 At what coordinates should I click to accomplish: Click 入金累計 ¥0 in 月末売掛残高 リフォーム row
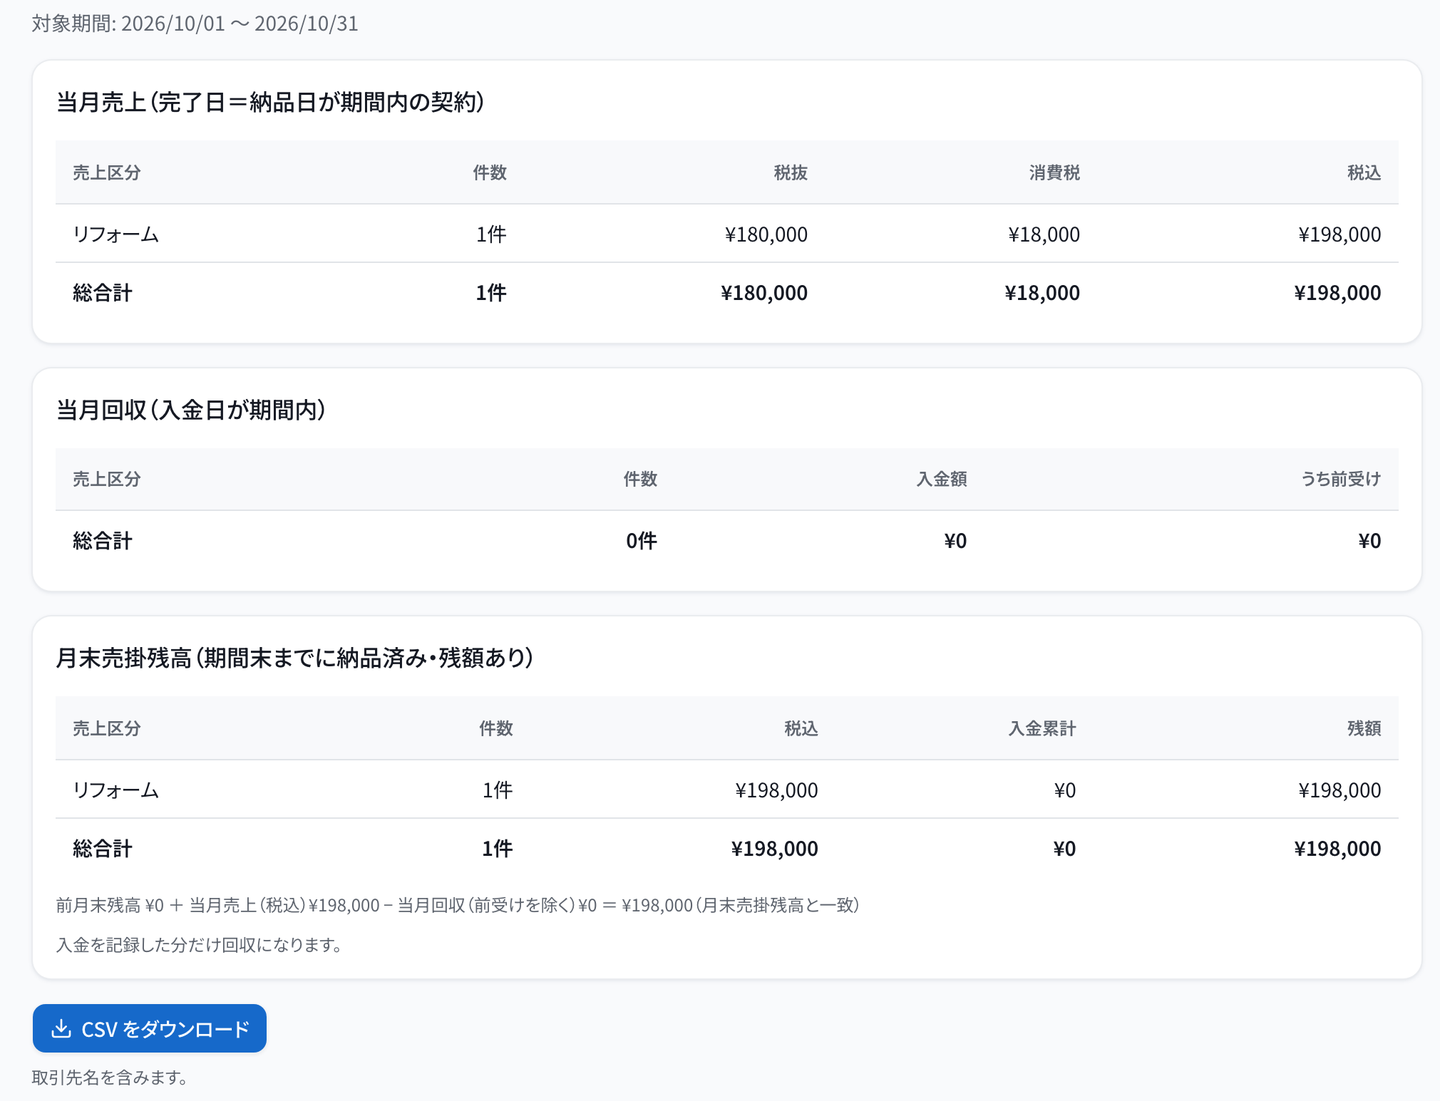(1064, 790)
